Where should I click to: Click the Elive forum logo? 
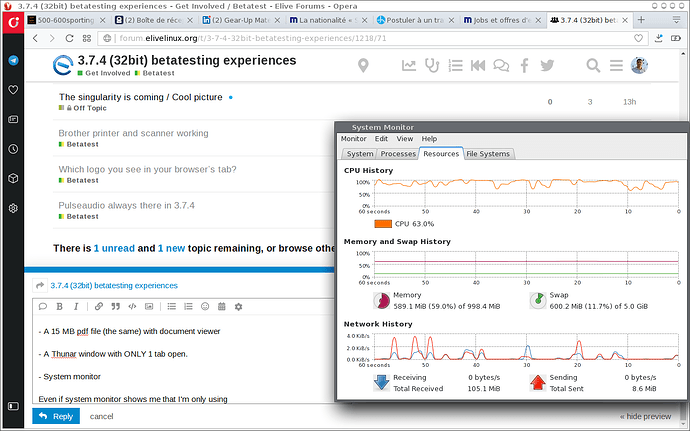[62, 65]
